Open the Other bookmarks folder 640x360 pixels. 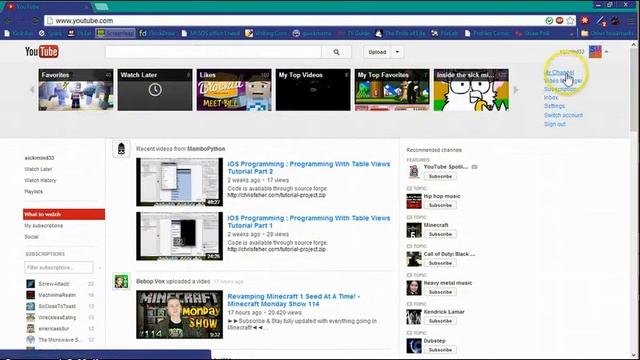coord(607,33)
